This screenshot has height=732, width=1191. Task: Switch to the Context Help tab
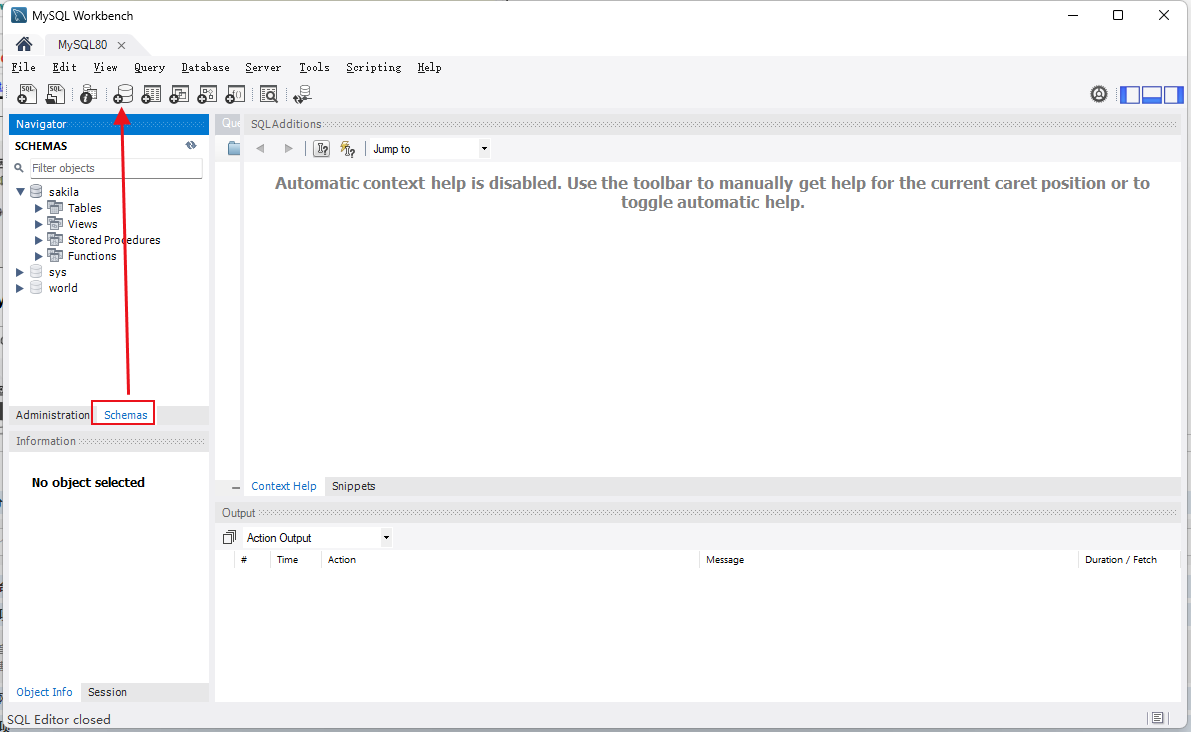tap(283, 486)
